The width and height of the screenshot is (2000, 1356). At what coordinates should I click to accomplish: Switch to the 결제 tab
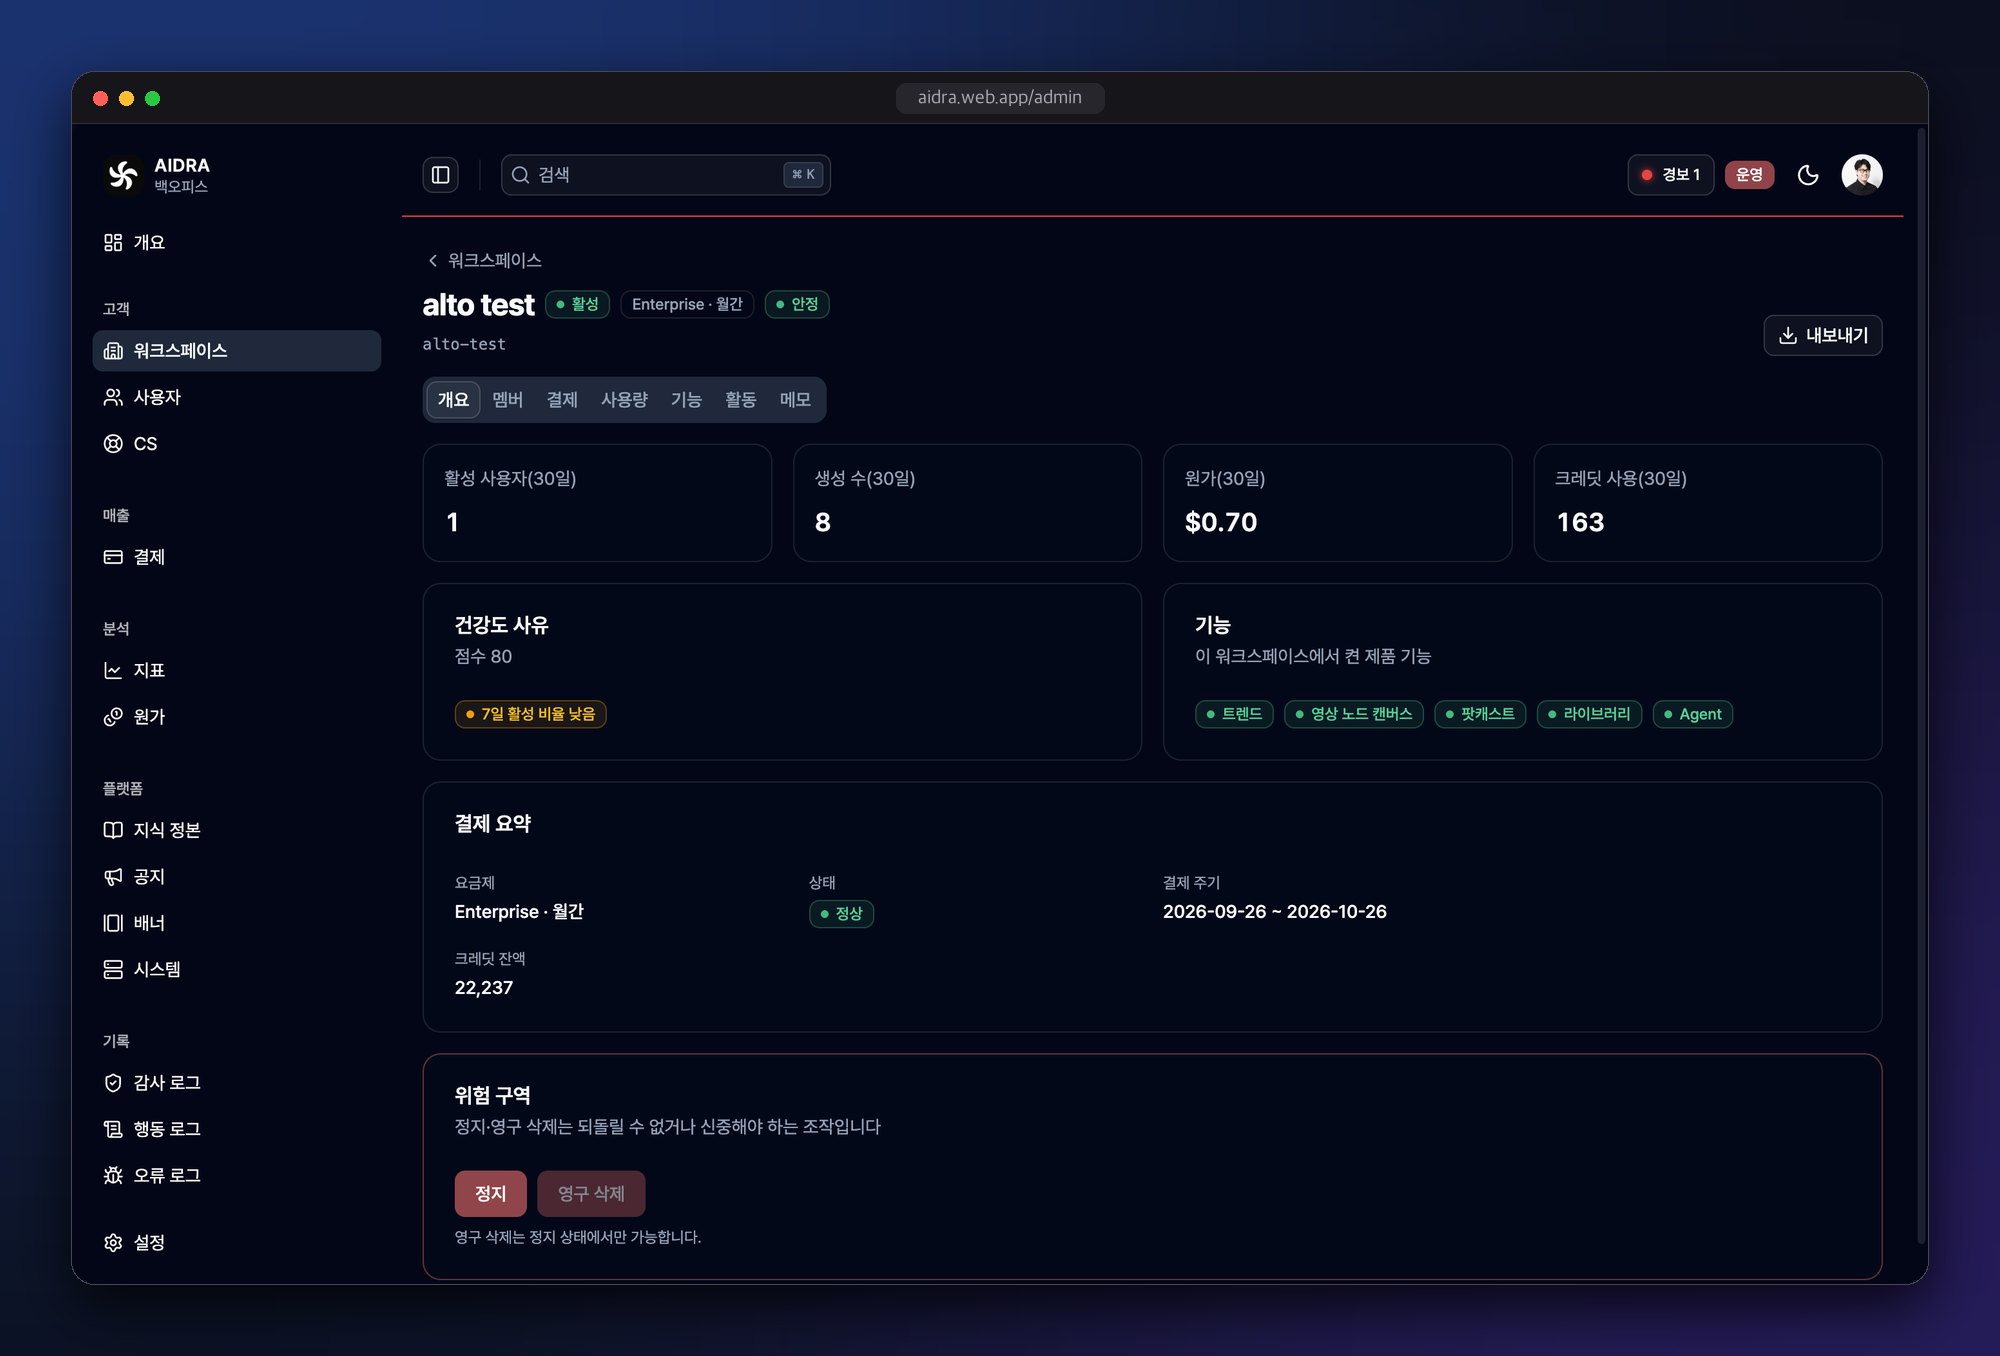click(x=562, y=400)
